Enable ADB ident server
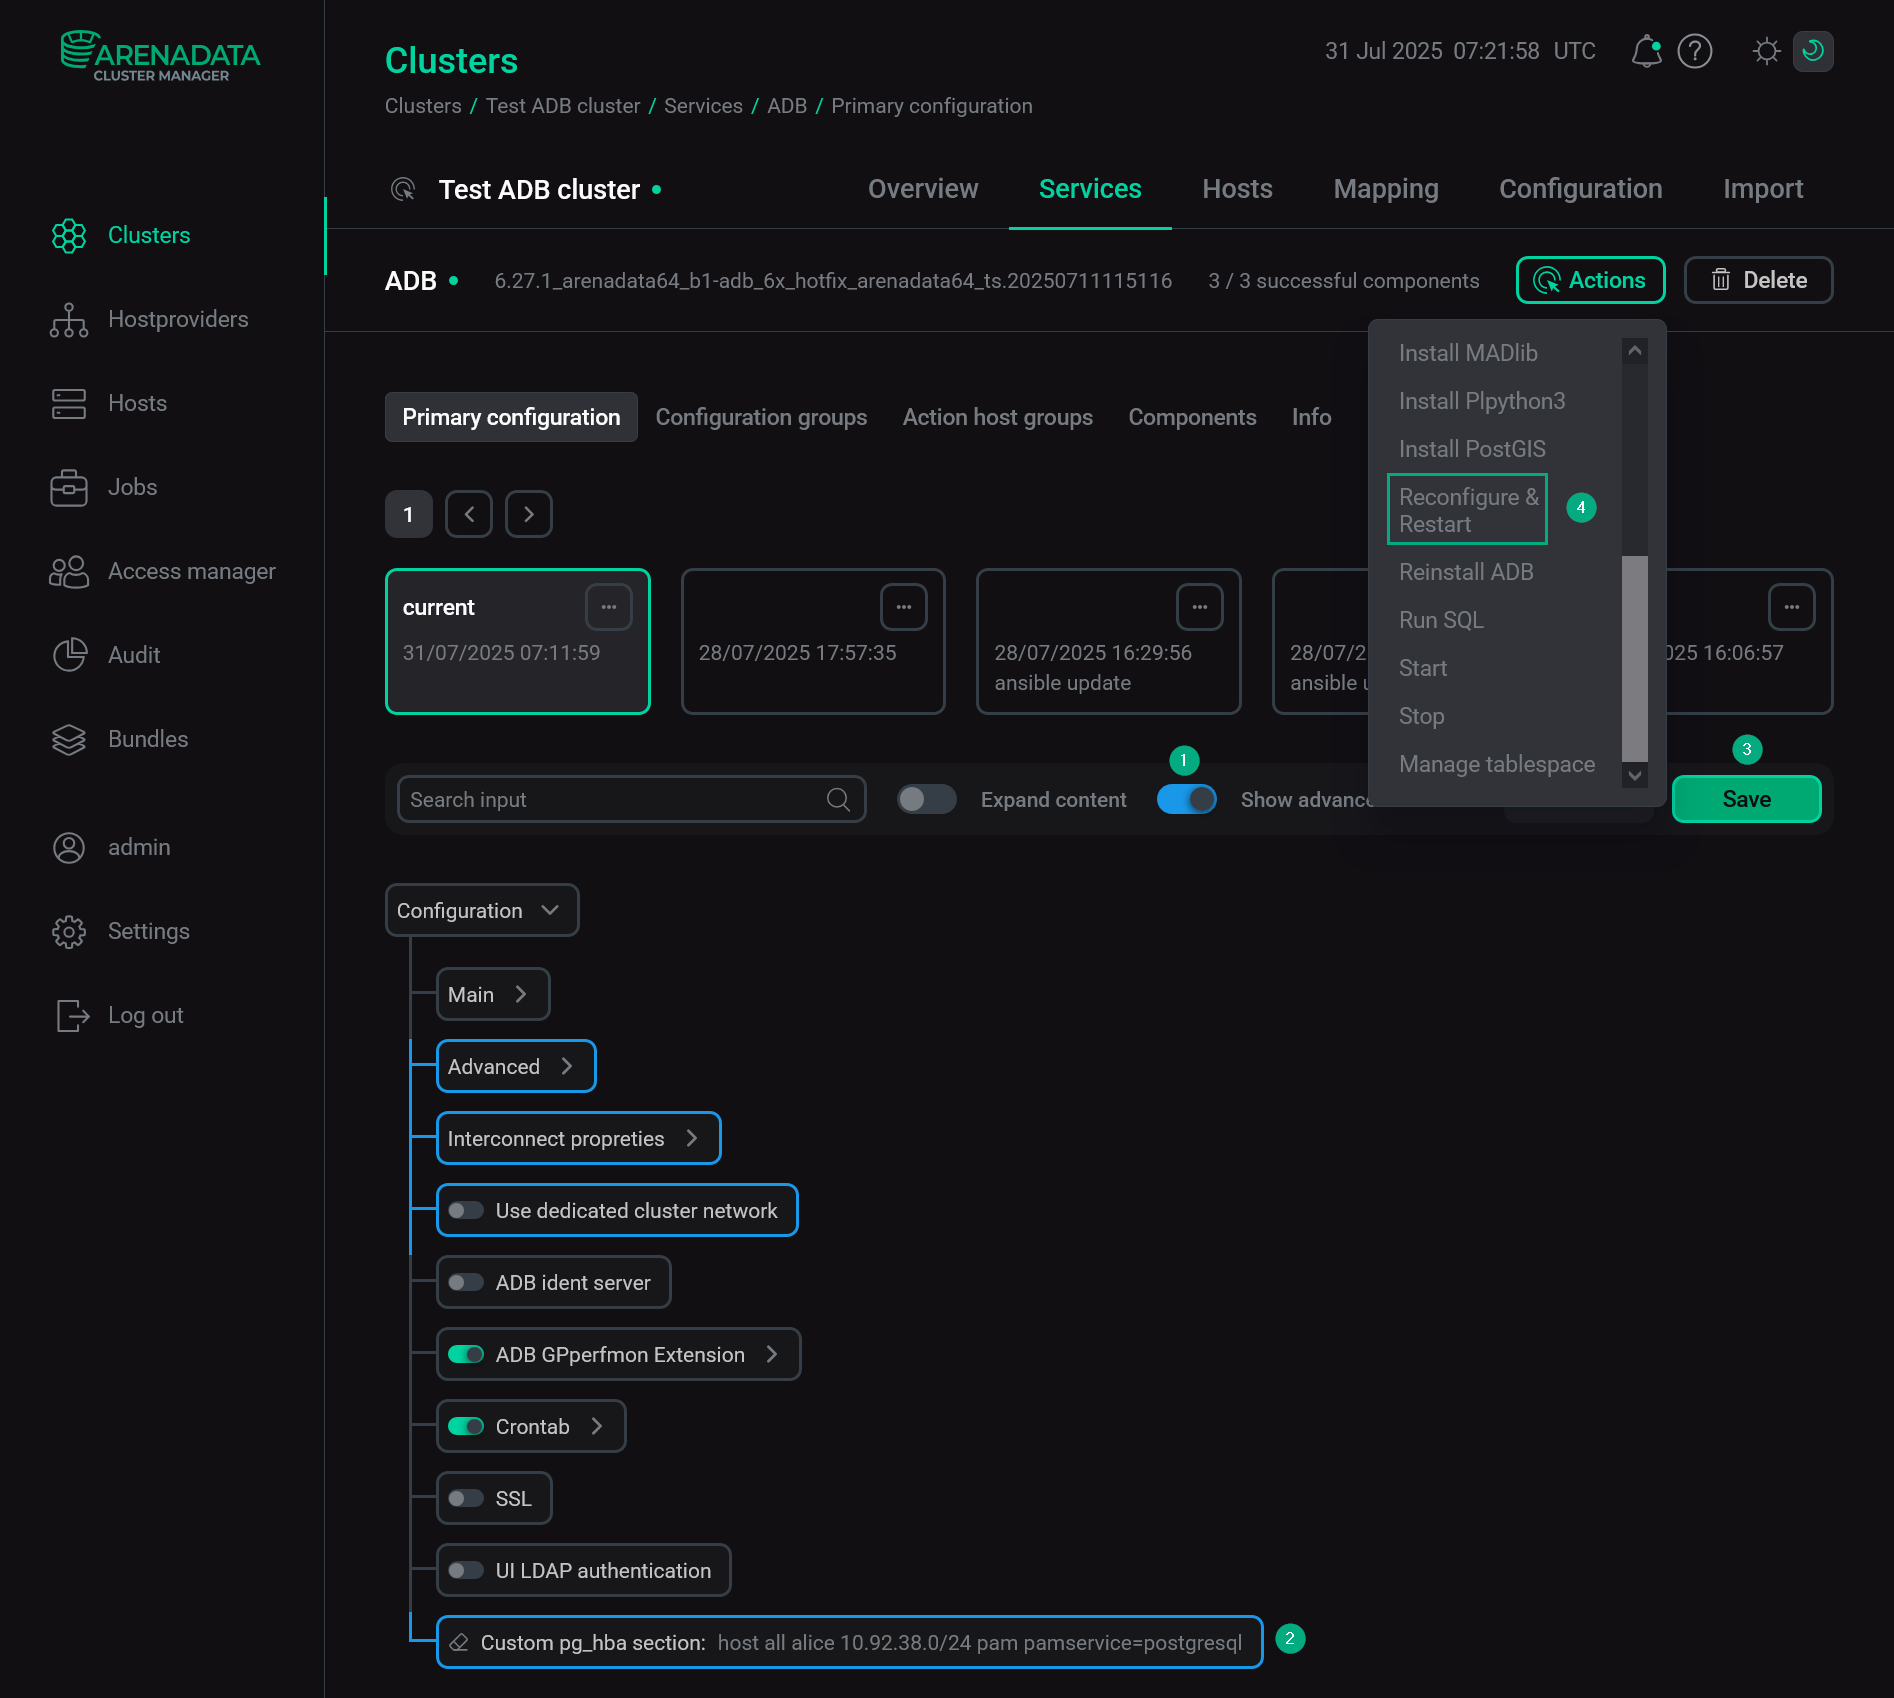The image size is (1894, 1698). point(466,1282)
